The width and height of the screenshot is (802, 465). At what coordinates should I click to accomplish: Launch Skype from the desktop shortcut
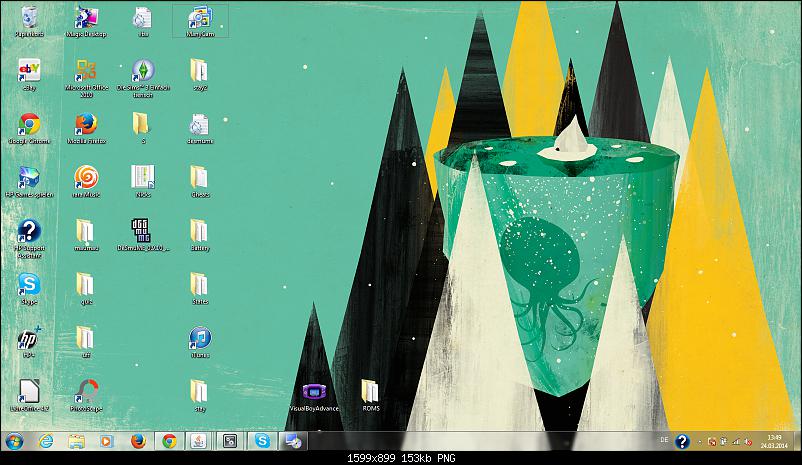click(x=29, y=289)
